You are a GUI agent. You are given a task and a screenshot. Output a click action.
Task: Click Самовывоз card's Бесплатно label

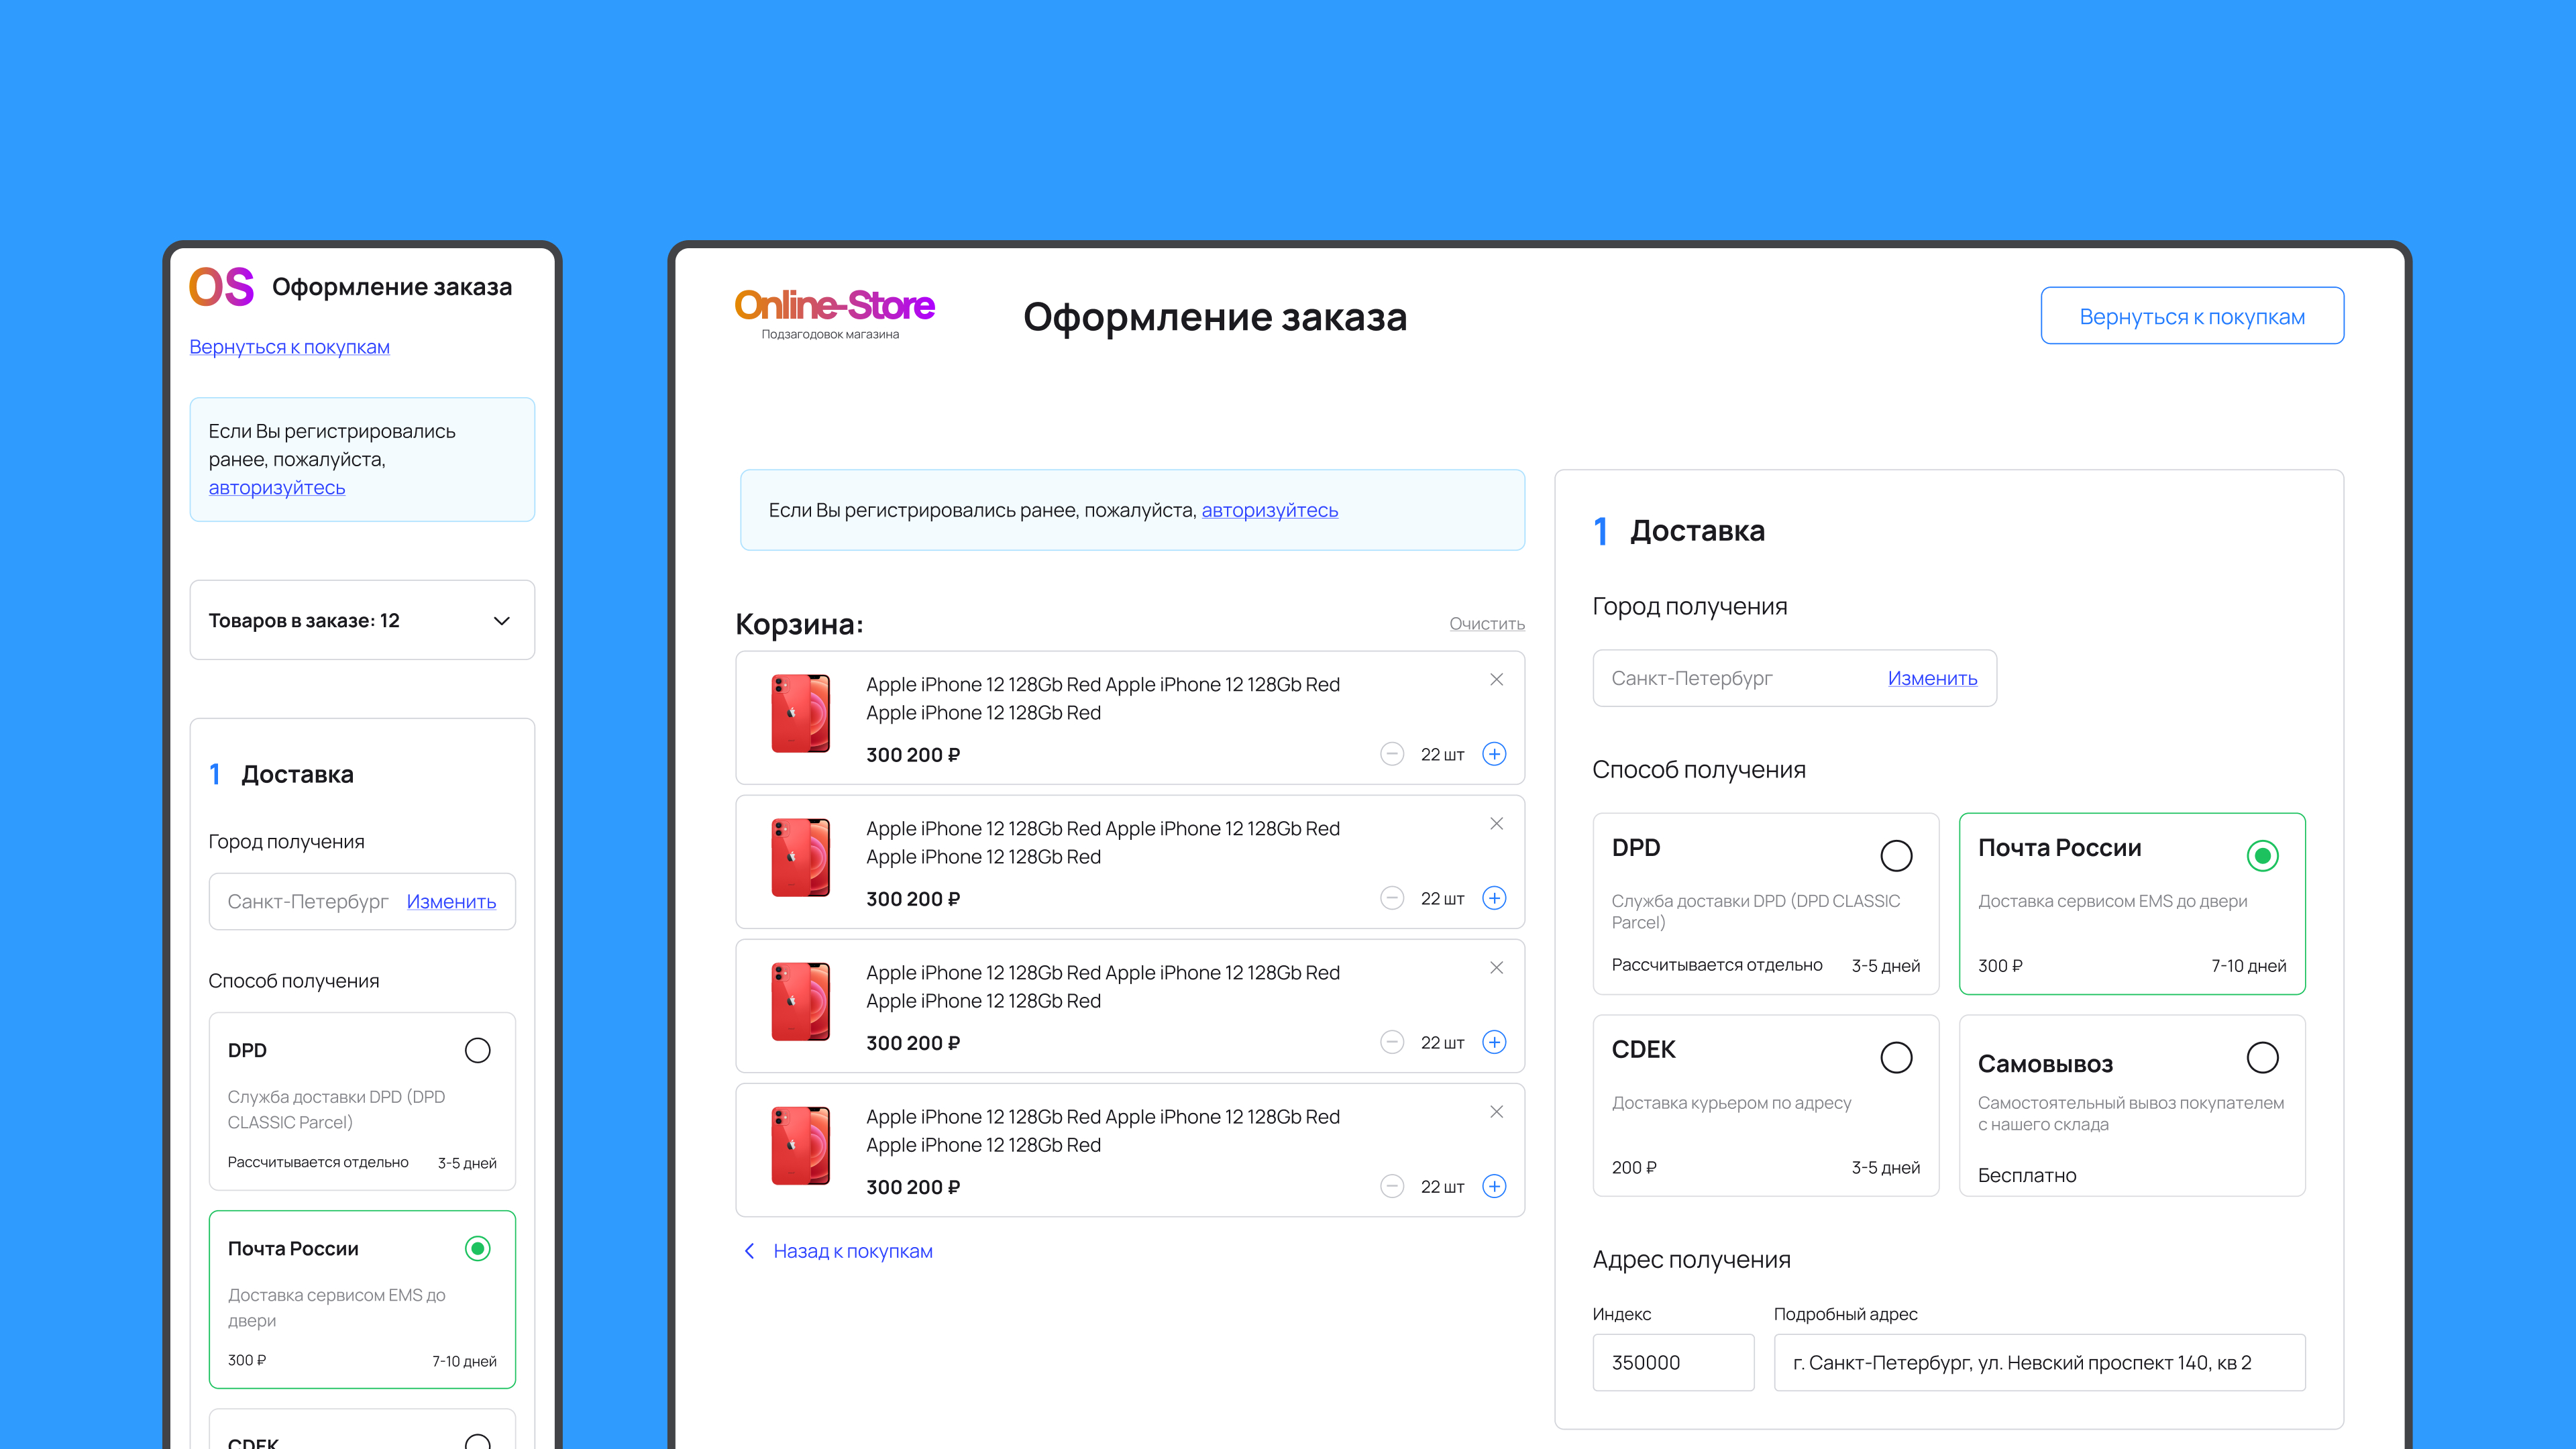tap(2026, 1176)
